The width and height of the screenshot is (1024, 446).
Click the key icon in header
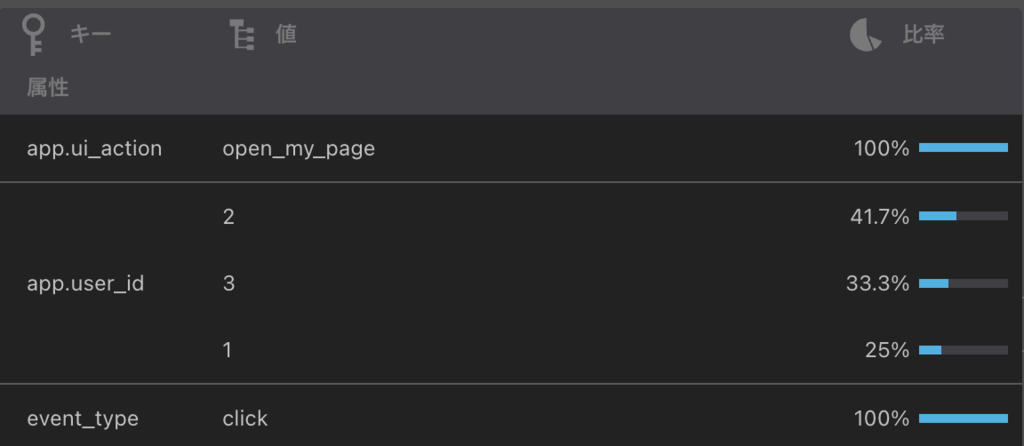coord(33,35)
